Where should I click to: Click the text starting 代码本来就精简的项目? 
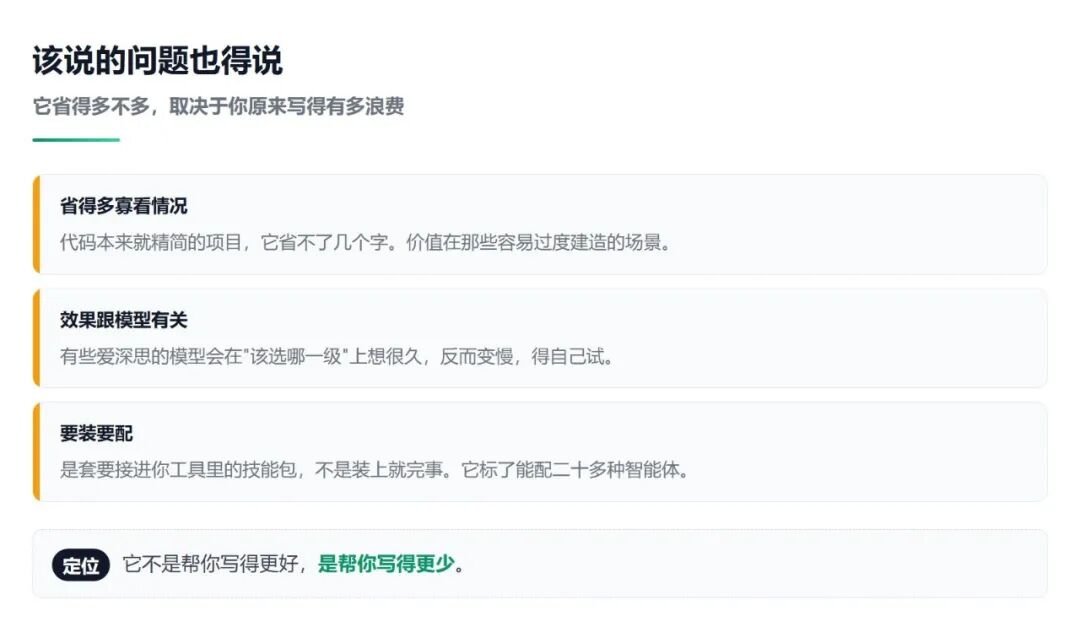365,243
